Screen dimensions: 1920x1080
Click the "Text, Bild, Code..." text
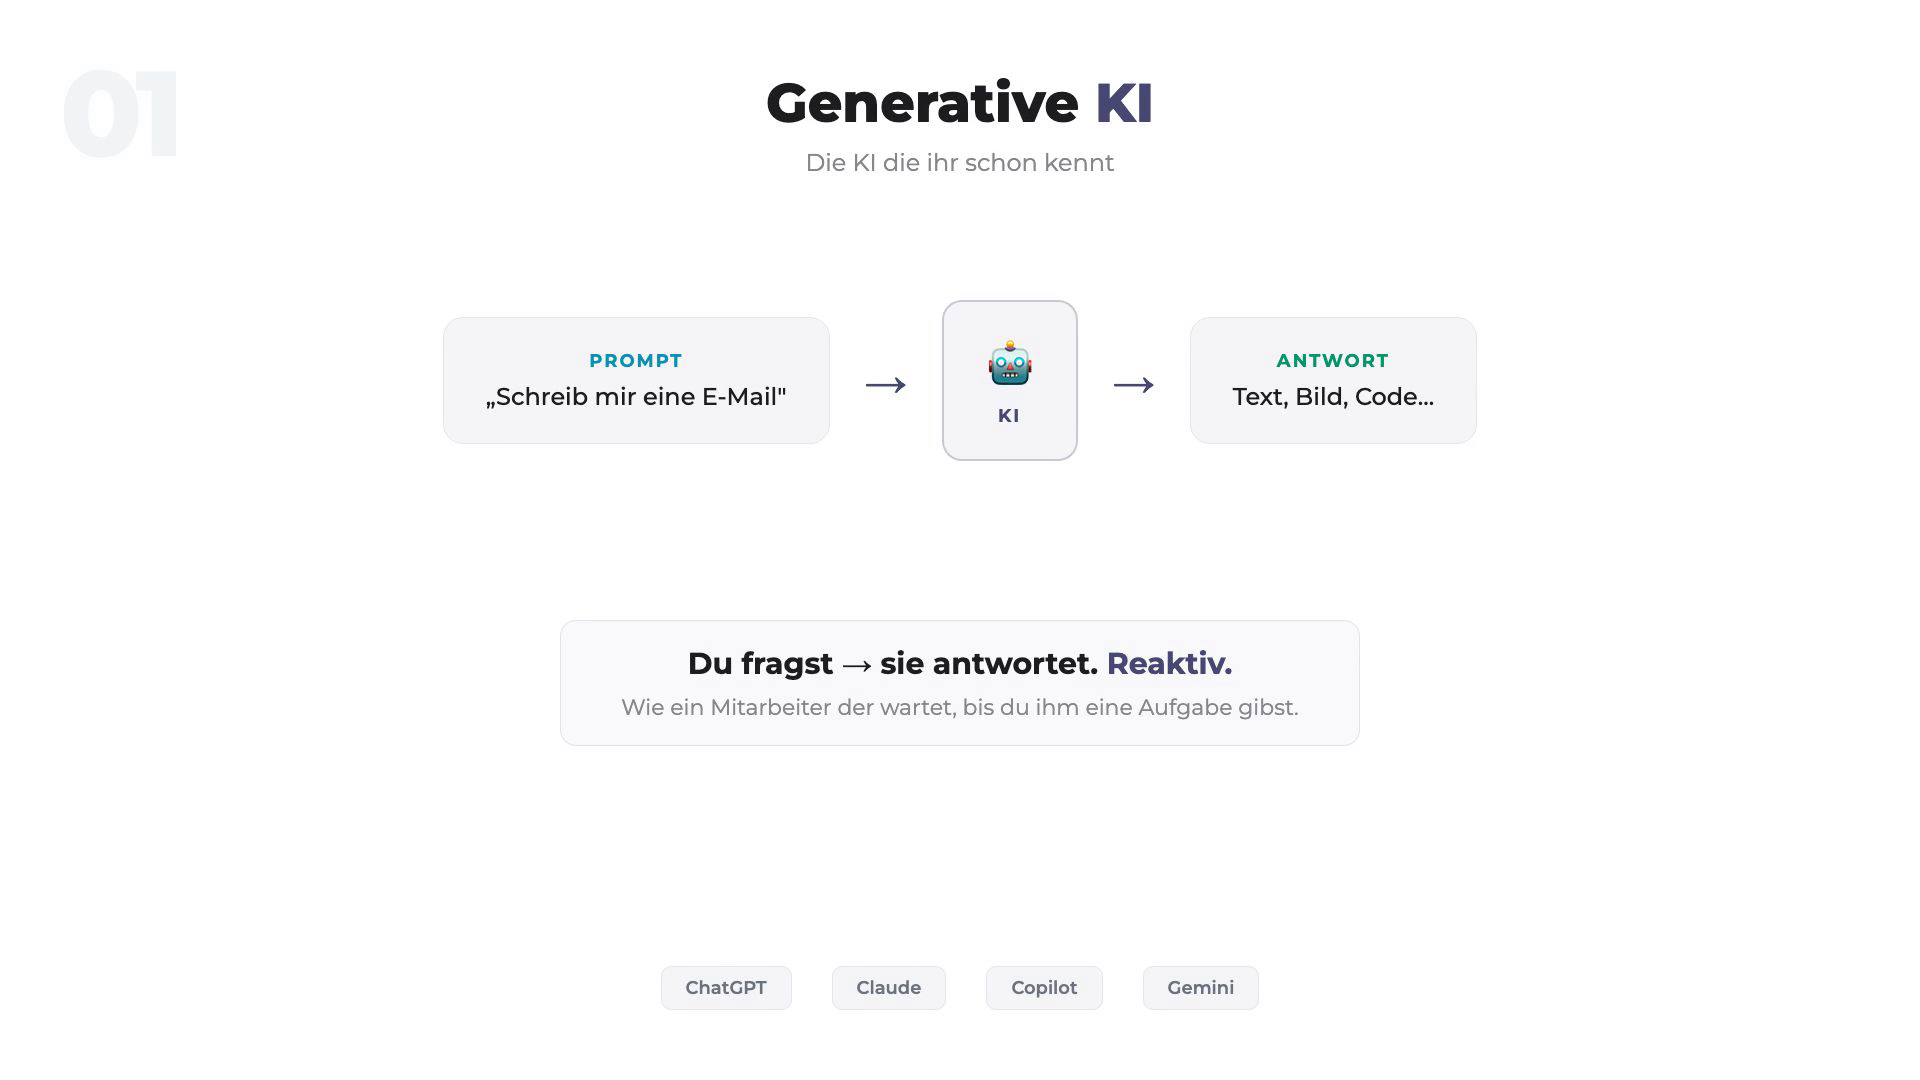tap(1332, 397)
